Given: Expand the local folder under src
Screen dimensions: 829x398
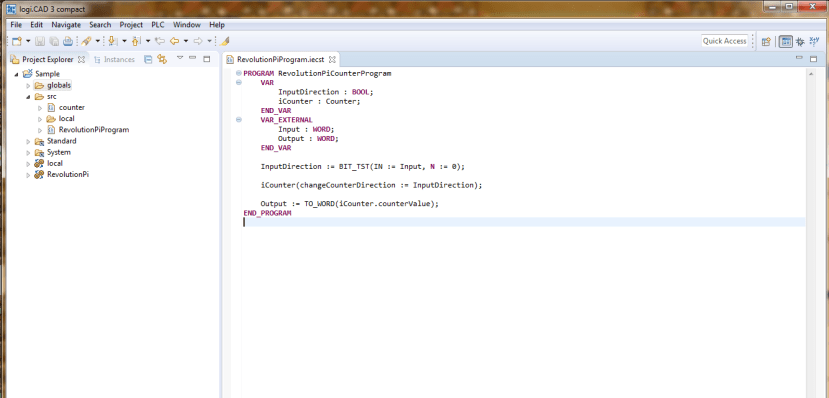Looking at the screenshot, I should [x=40, y=119].
